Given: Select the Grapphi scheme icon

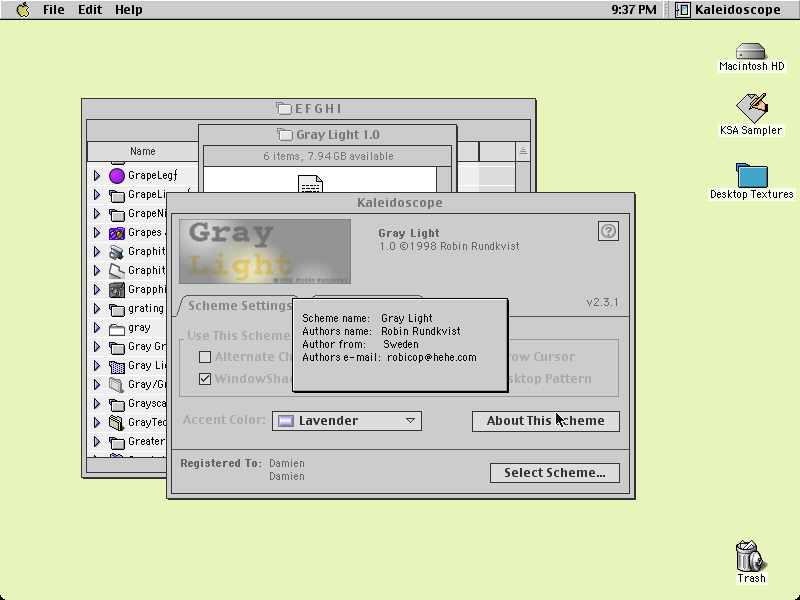Looking at the screenshot, I should coord(117,290).
